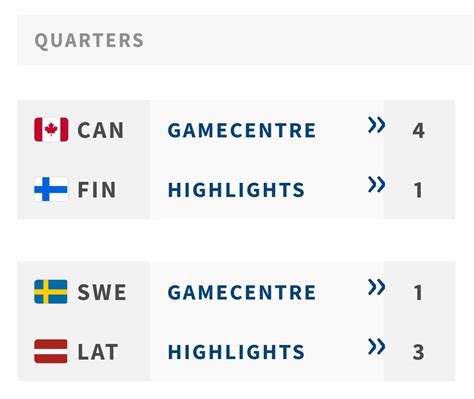
Task: Click chevron arrows beside SWE-LAT Gamecentre
Action: [376, 287]
